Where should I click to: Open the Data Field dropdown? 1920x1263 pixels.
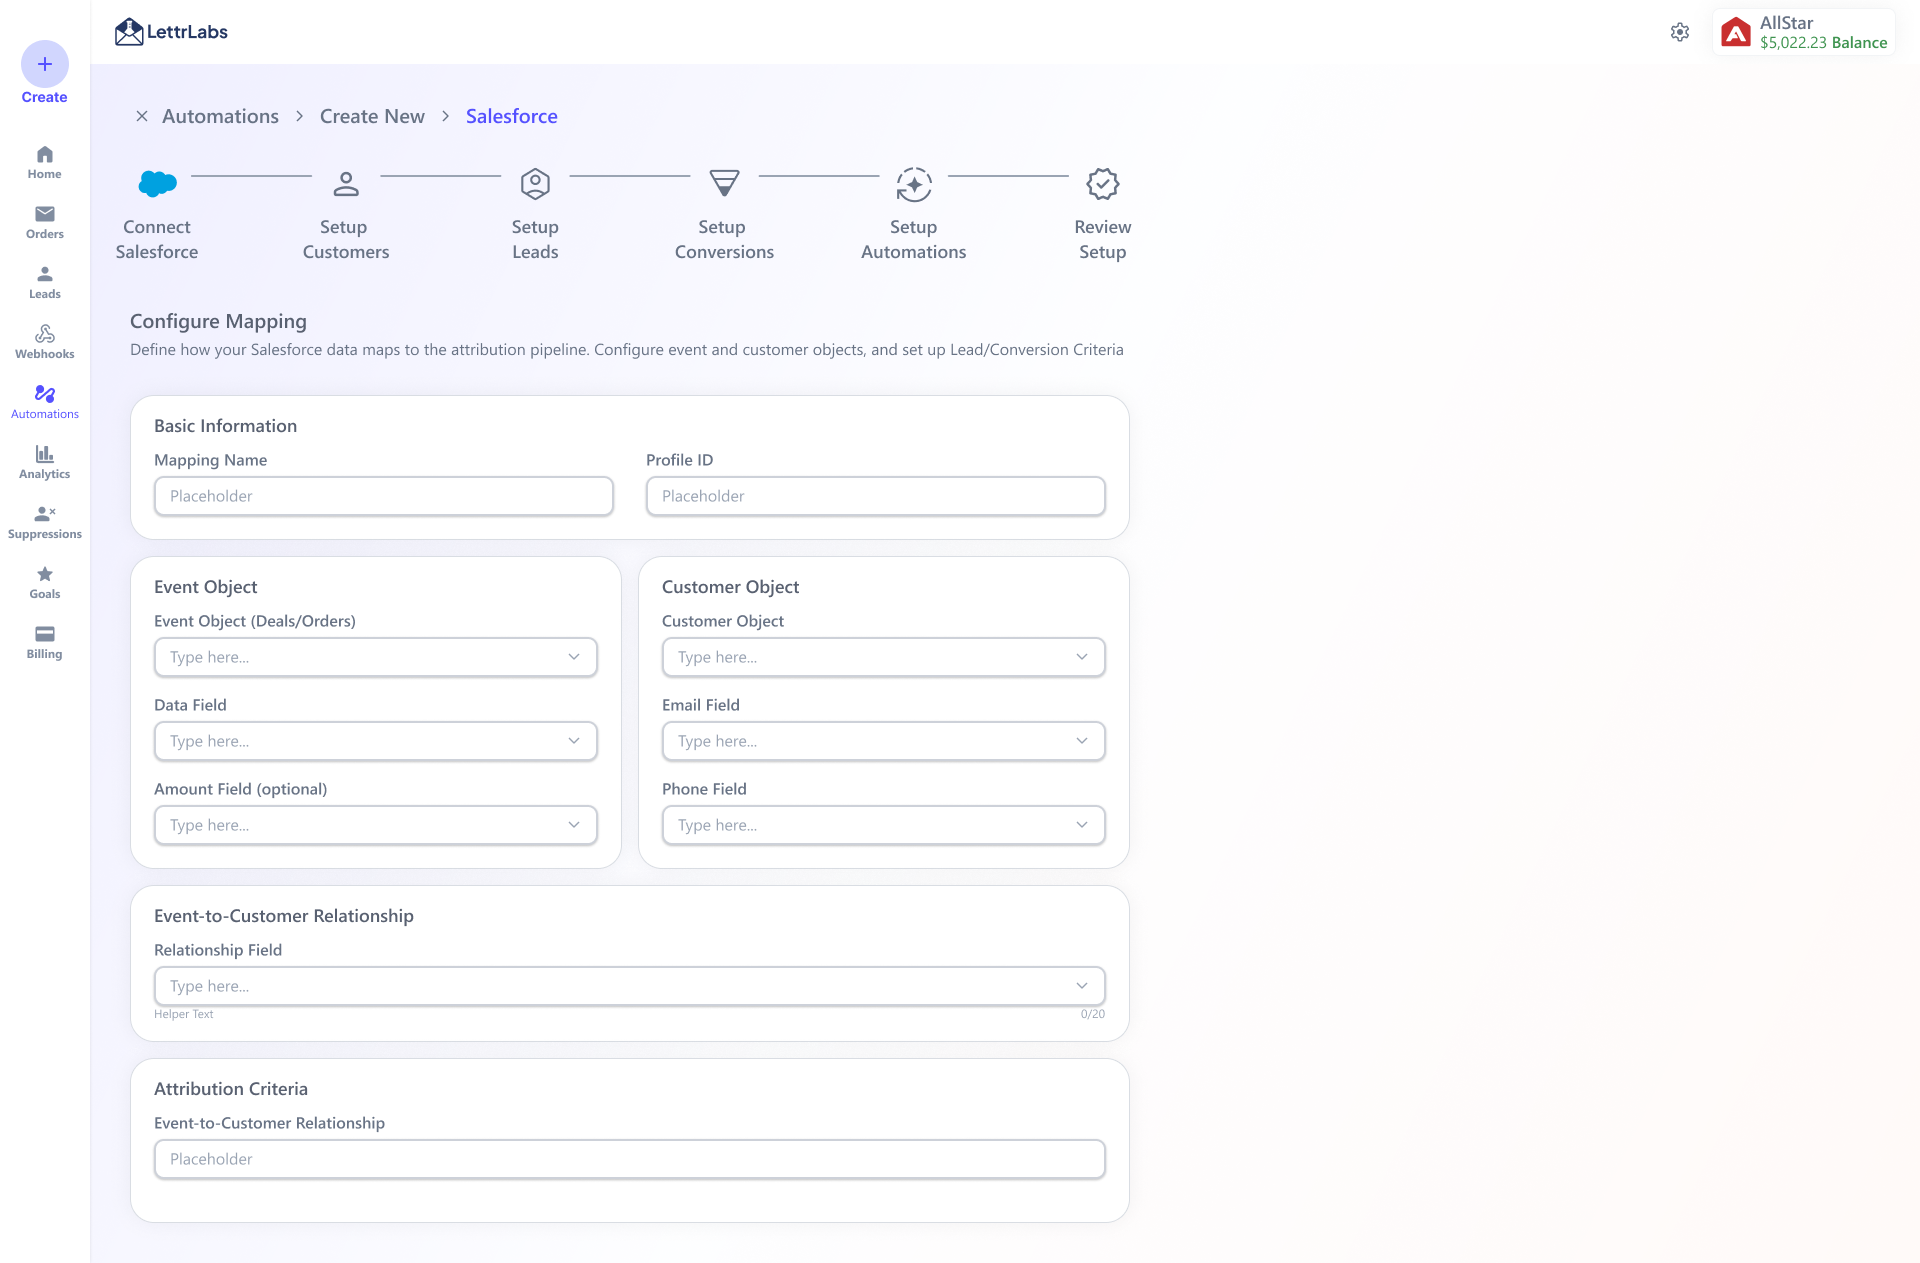click(376, 741)
